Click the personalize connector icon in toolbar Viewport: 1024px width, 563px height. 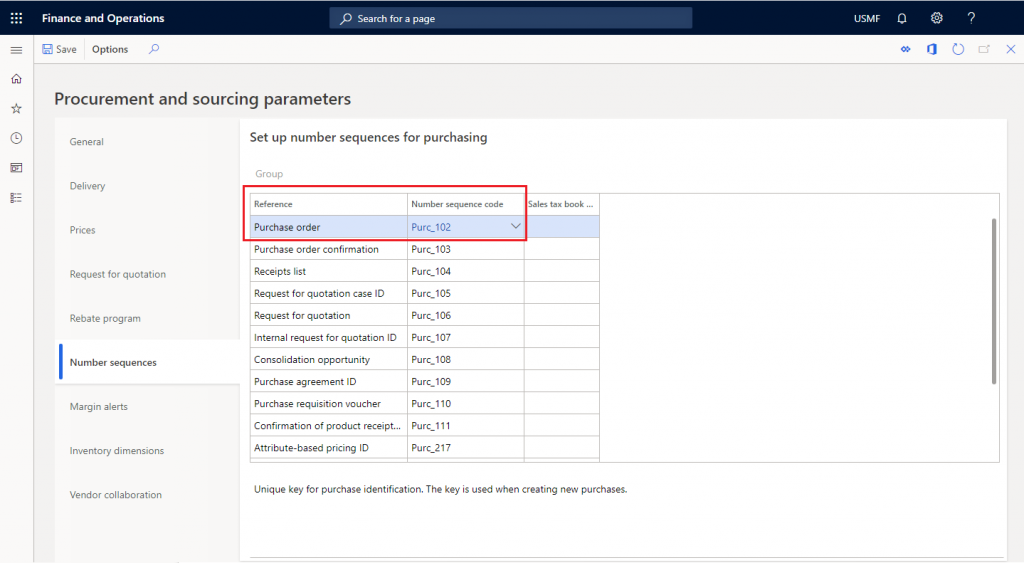click(905, 49)
